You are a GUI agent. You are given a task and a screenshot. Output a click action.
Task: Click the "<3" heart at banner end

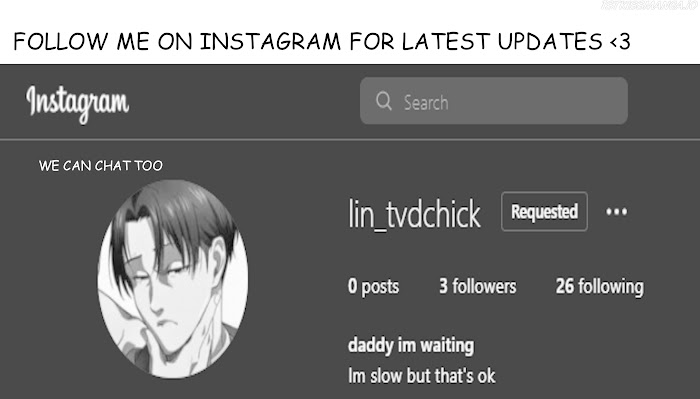coord(619,42)
